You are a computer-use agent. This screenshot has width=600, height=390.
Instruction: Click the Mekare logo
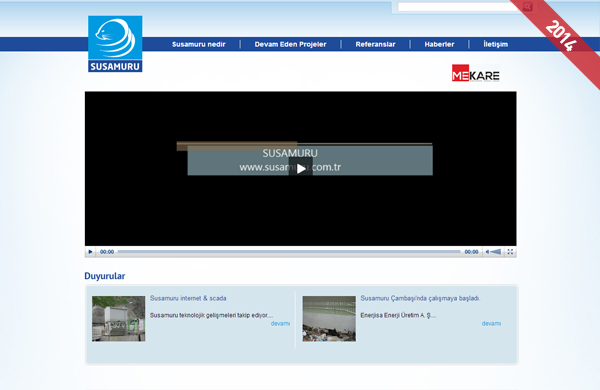click(x=476, y=73)
